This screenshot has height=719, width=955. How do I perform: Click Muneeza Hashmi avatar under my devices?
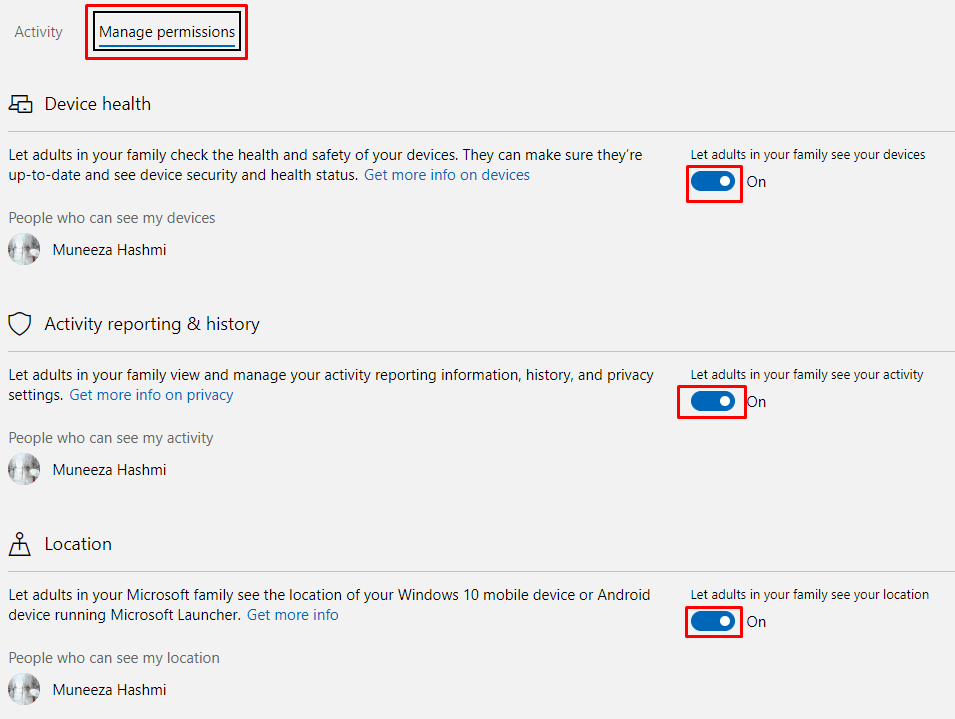pyautogui.click(x=24, y=249)
